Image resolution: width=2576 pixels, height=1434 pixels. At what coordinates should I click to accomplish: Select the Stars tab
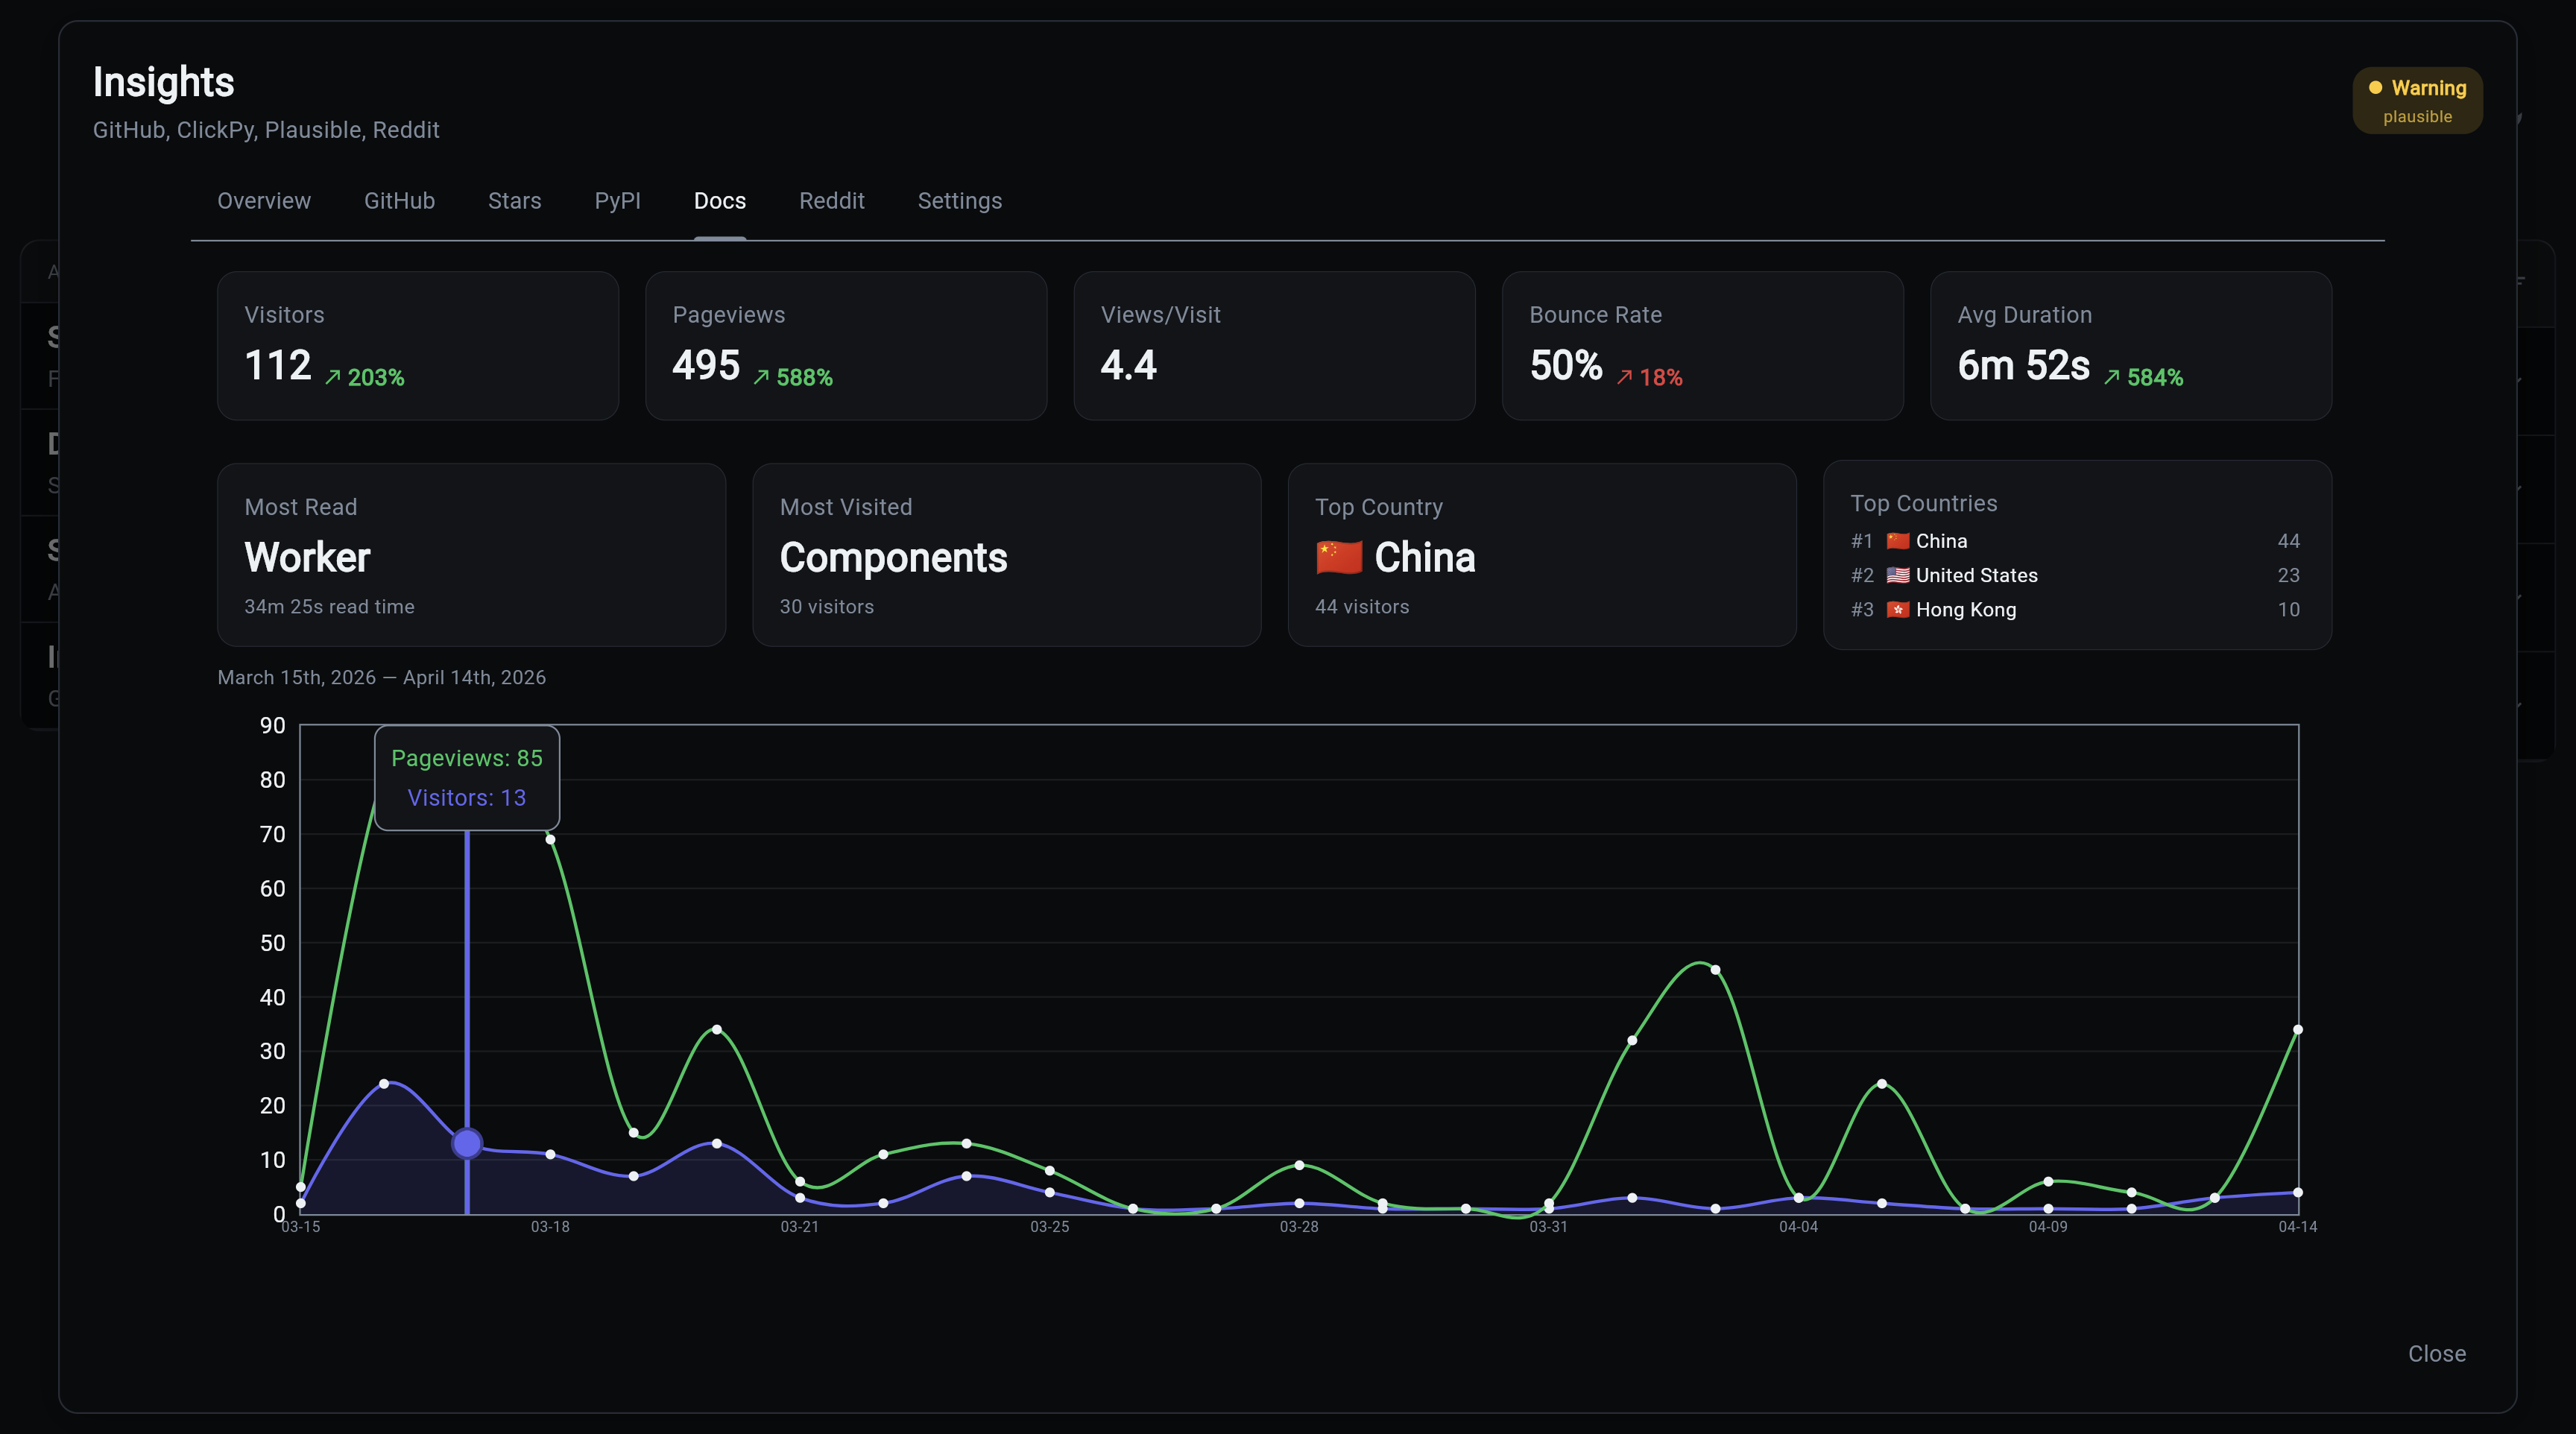[514, 201]
